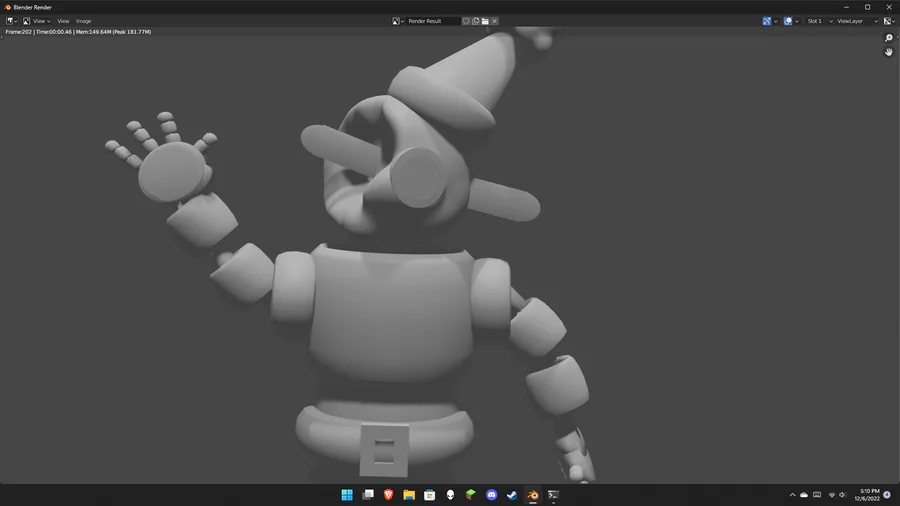Open notification count badge
Viewport: 900px width, 506px height.
click(887, 495)
